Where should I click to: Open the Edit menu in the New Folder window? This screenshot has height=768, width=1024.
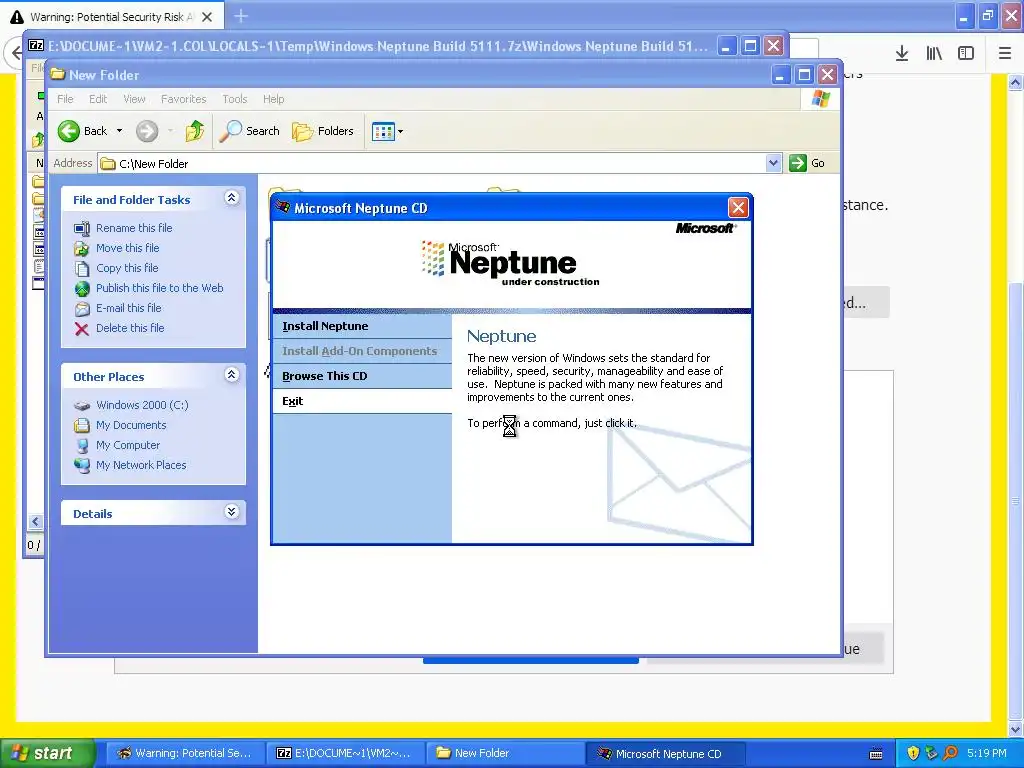98,99
